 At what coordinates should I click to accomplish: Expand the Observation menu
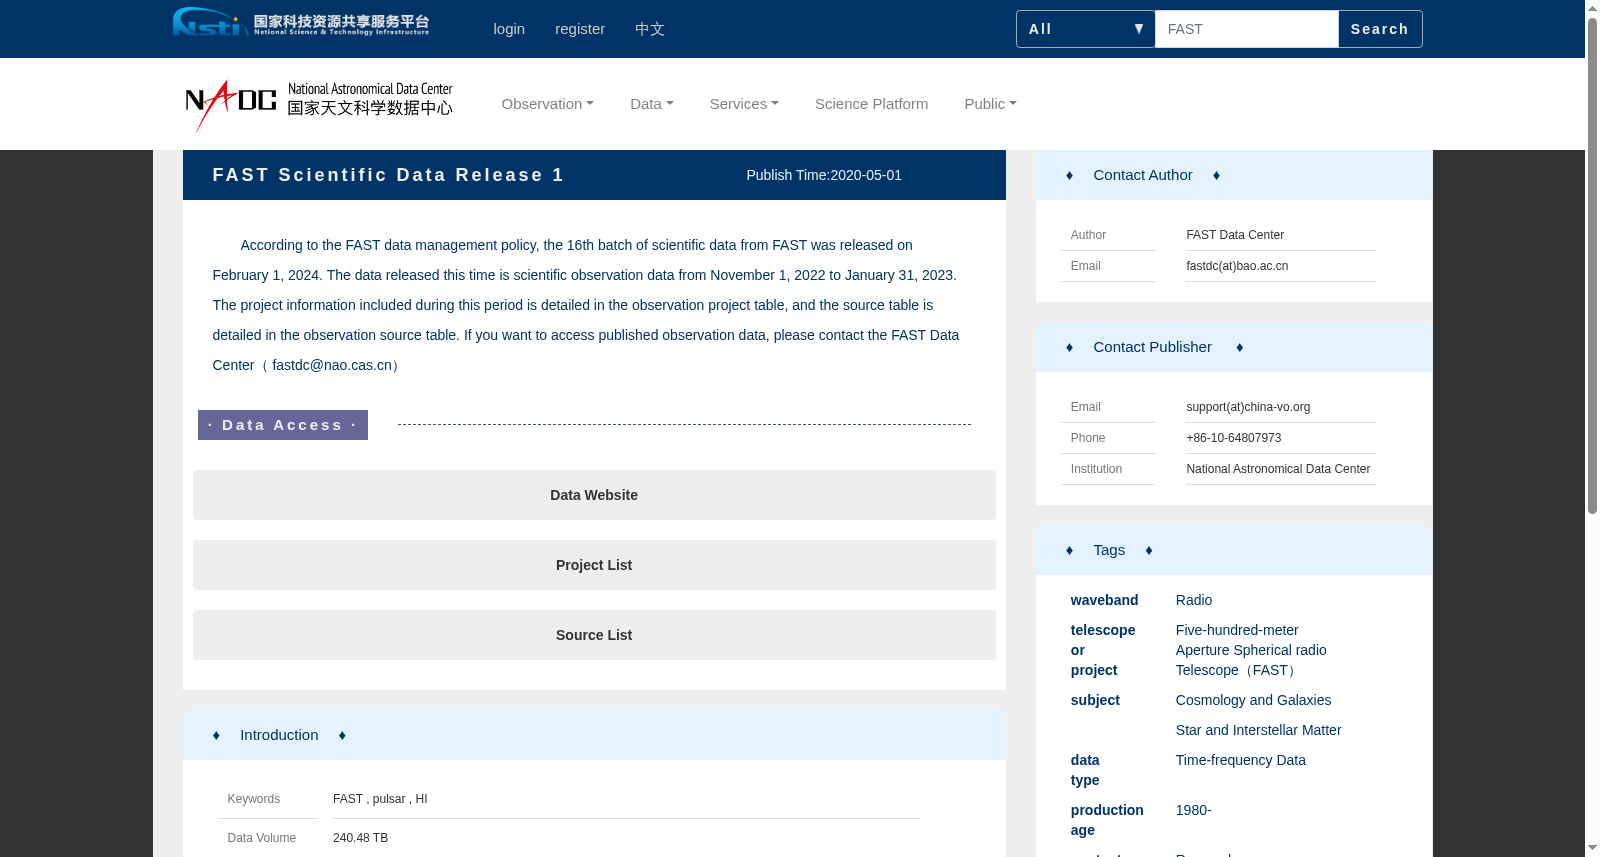[548, 104]
